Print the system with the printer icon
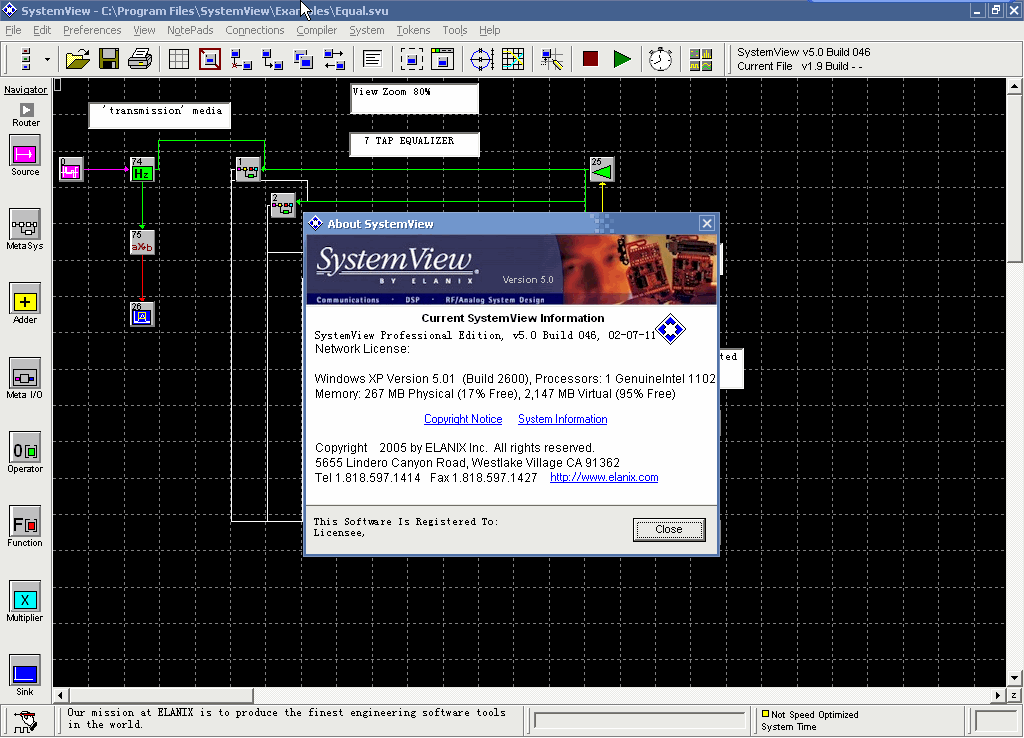 click(x=140, y=59)
